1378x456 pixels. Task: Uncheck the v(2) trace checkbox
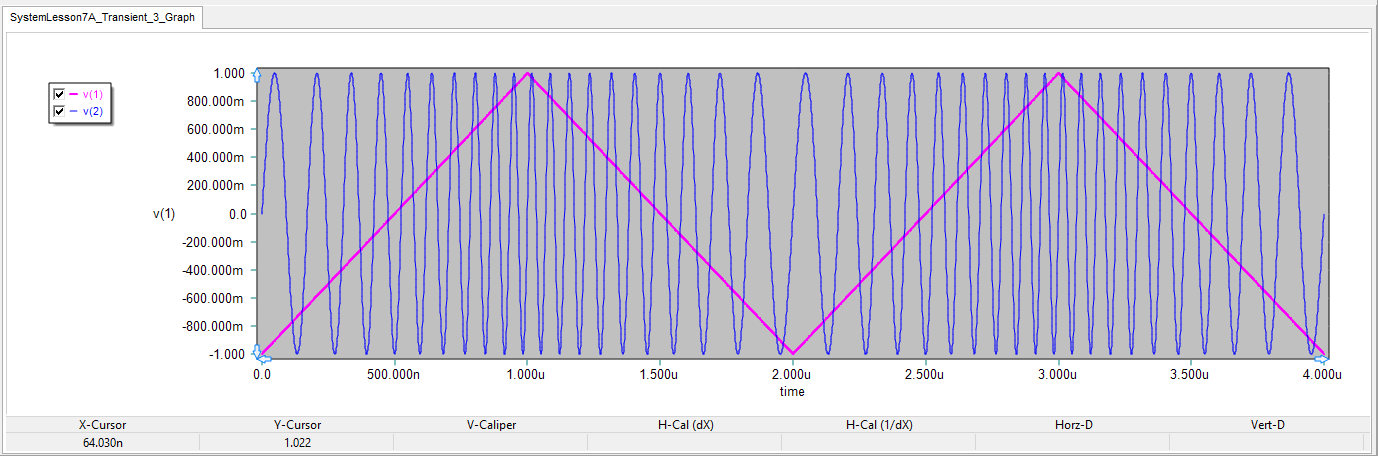click(59, 110)
